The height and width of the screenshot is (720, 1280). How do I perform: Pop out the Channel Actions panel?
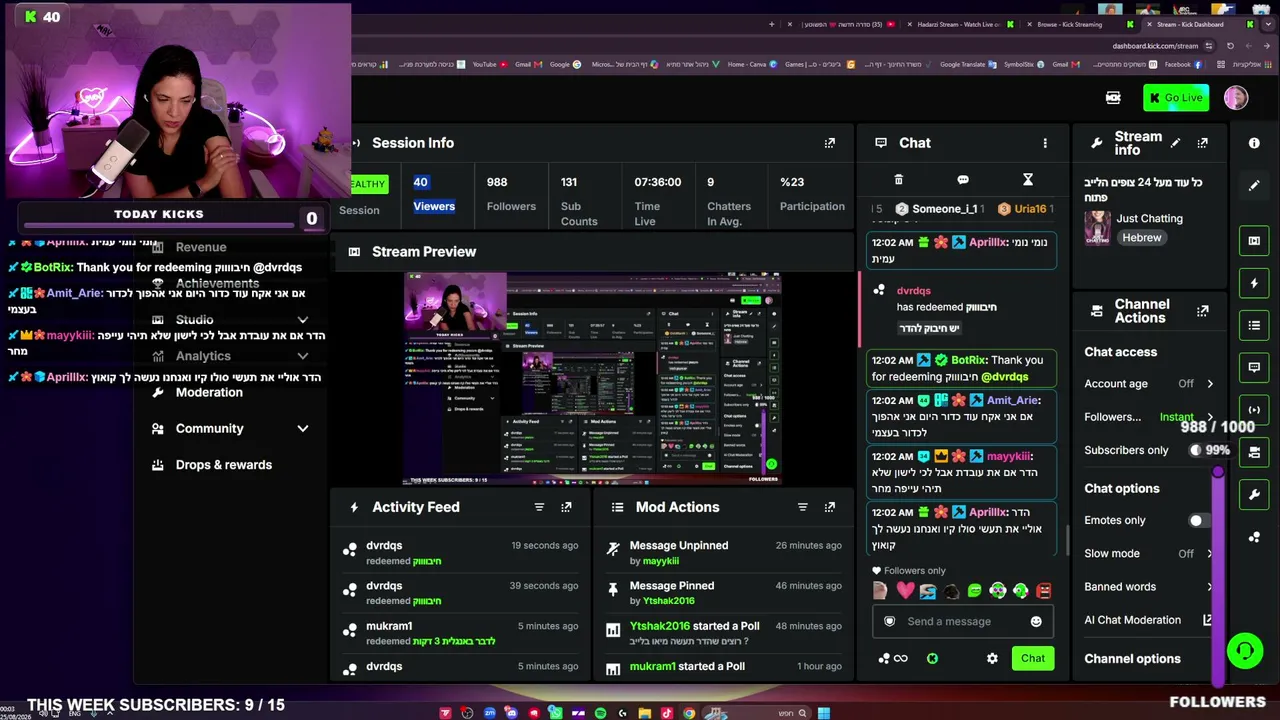tap(1202, 311)
